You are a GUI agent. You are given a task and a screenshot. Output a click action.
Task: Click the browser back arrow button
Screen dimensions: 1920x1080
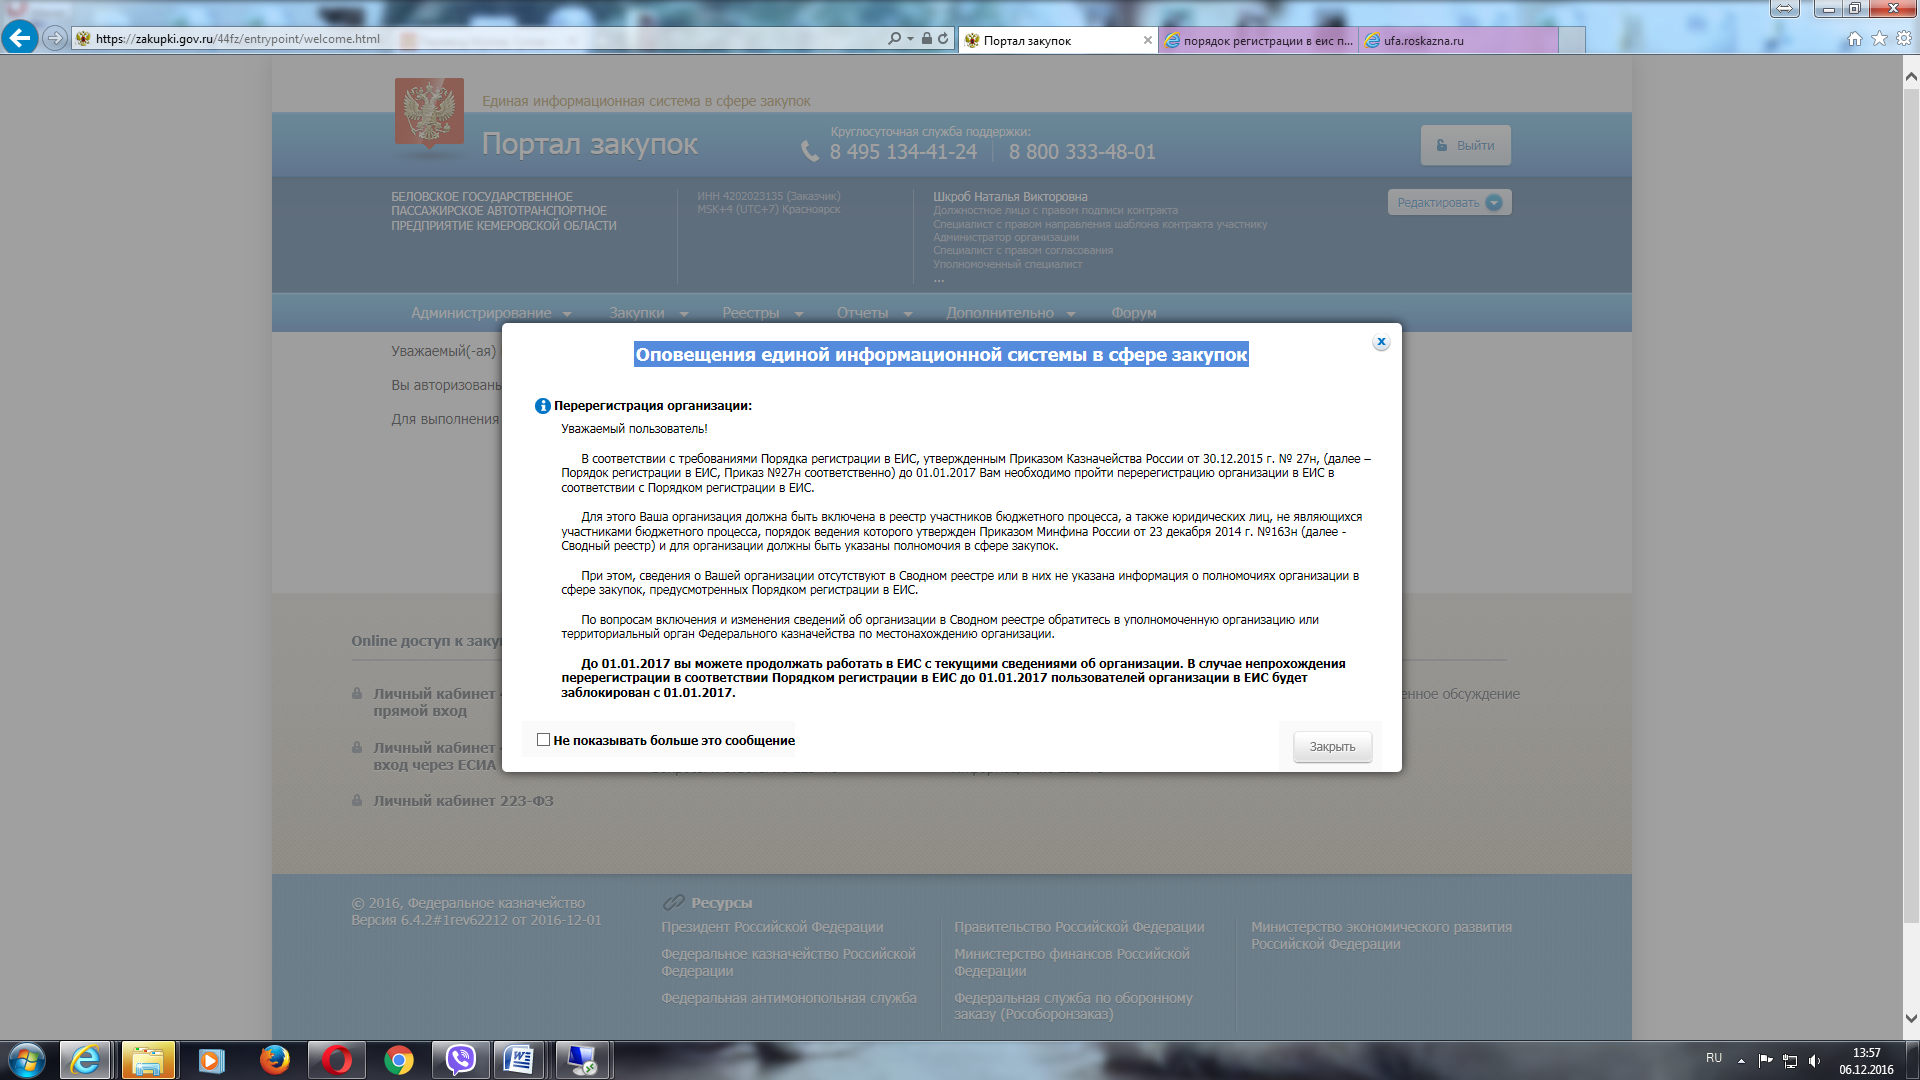pos(20,38)
